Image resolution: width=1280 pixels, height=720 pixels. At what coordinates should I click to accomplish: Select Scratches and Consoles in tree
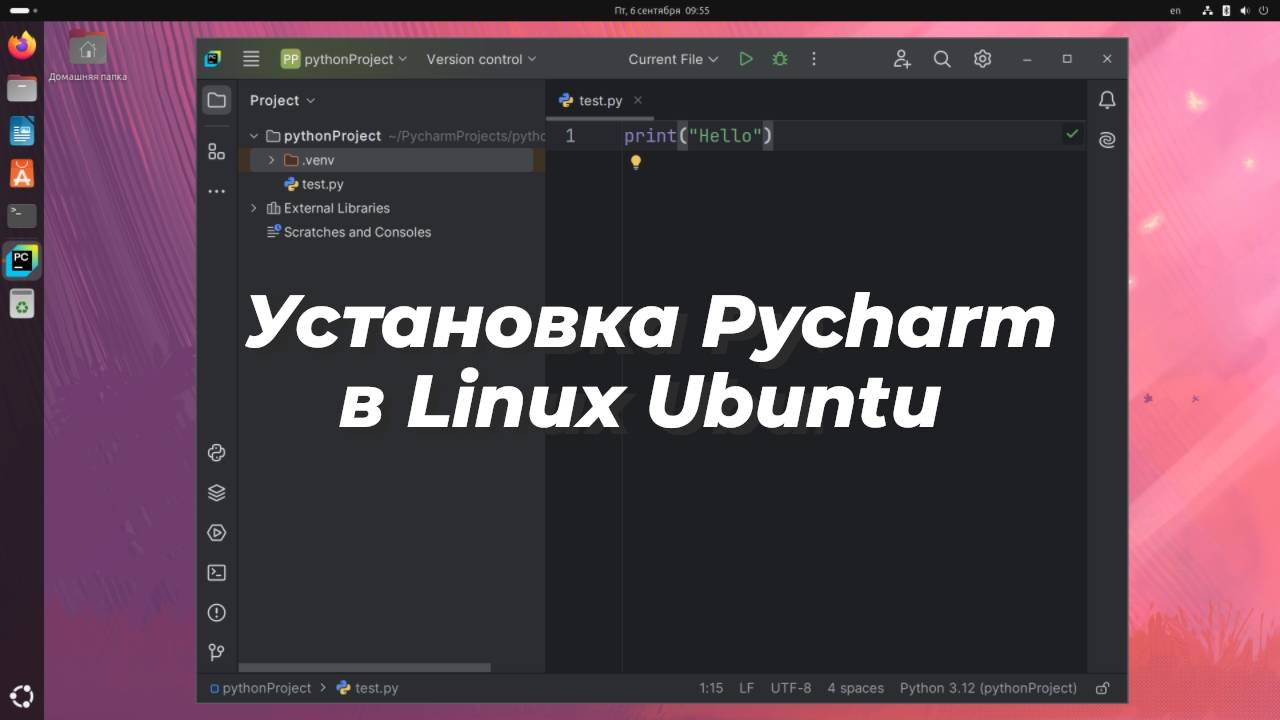pos(349,232)
